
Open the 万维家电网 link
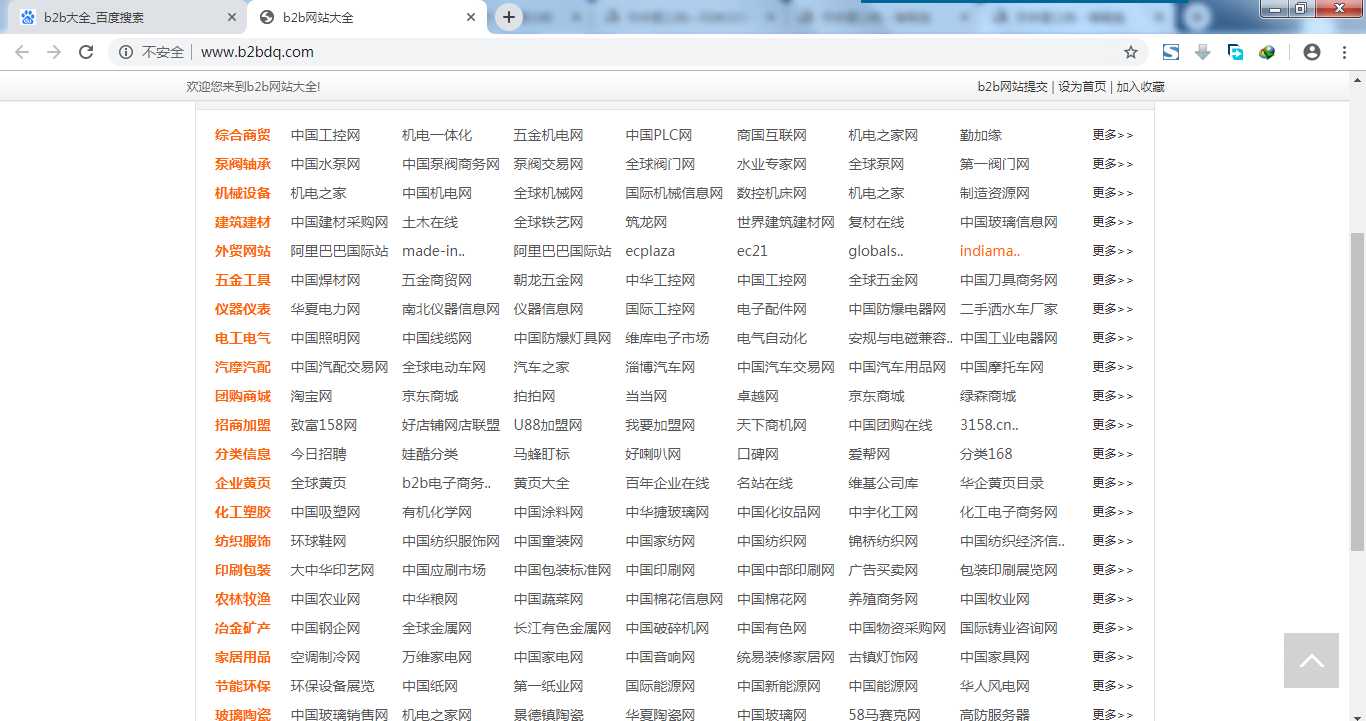coord(437,657)
